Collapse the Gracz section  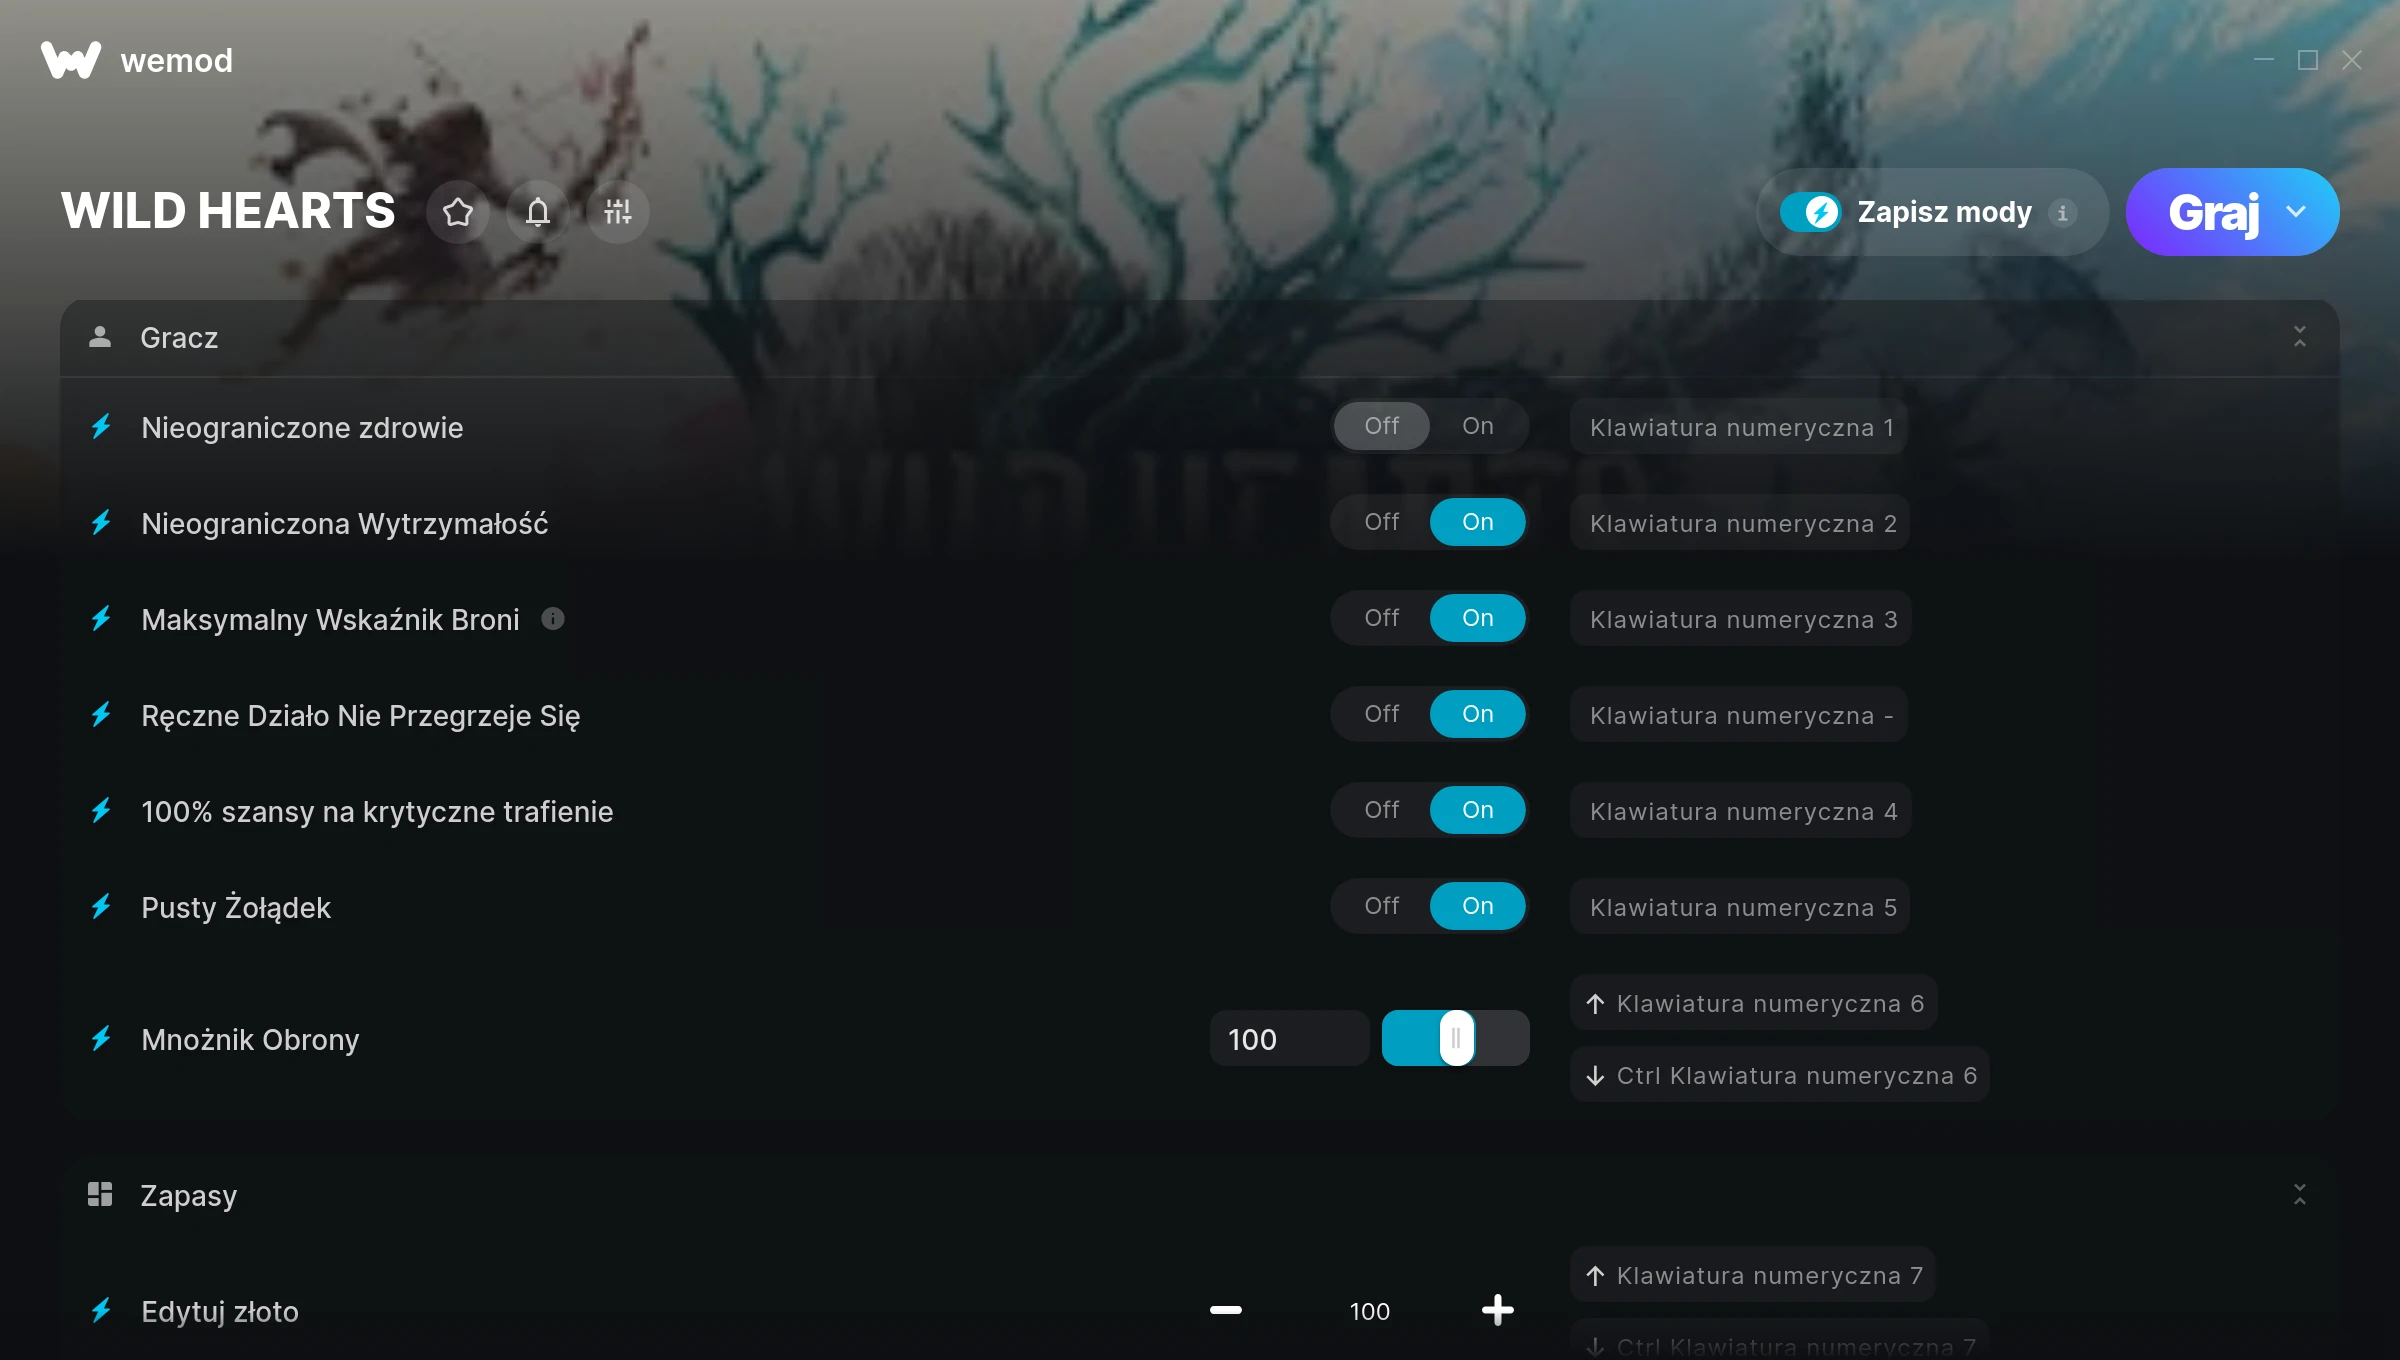click(x=2300, y=337)
